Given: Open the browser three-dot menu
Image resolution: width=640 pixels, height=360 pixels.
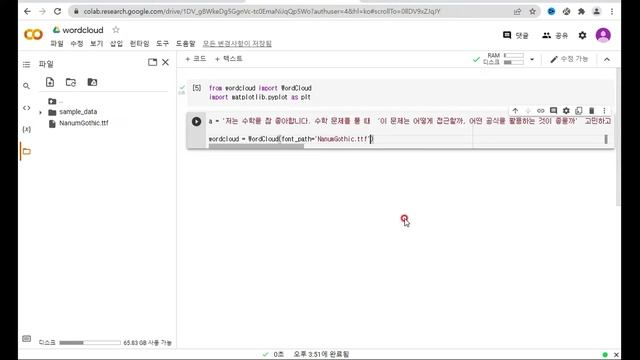Looking at the screenshot, I should pos(612,11).
